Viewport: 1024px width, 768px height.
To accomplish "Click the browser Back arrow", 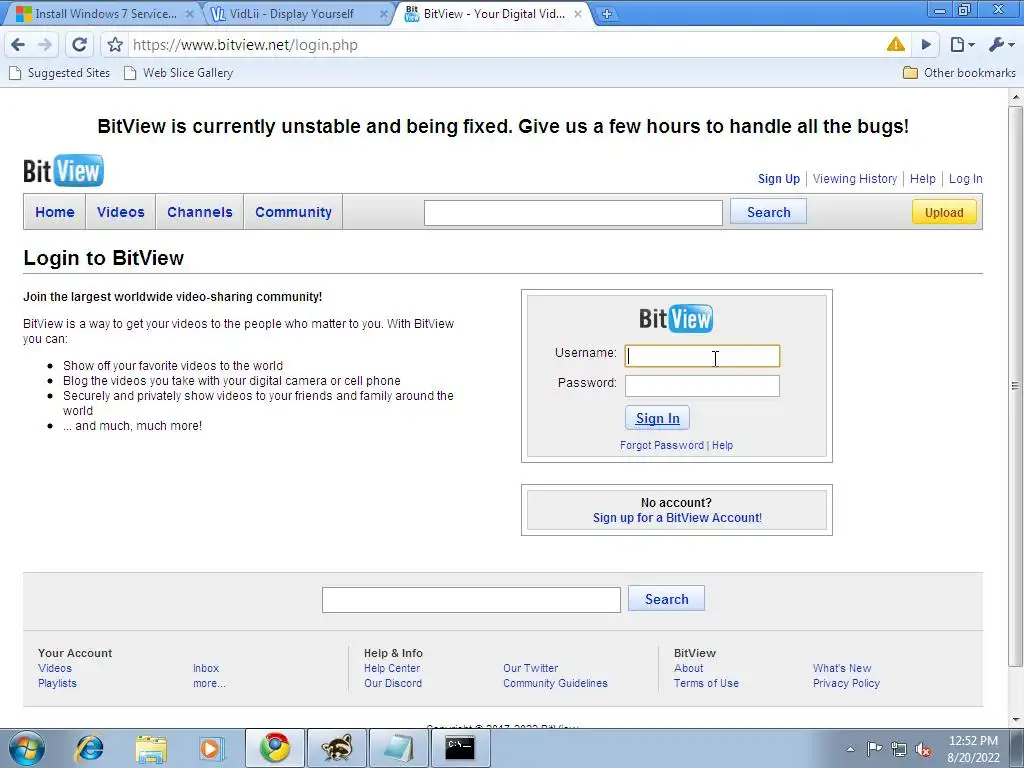I will pos(18,44).
